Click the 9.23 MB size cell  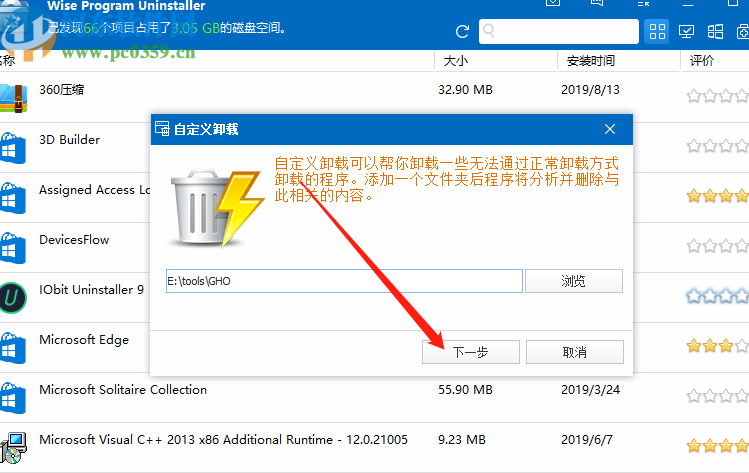[x=461, y=440]
